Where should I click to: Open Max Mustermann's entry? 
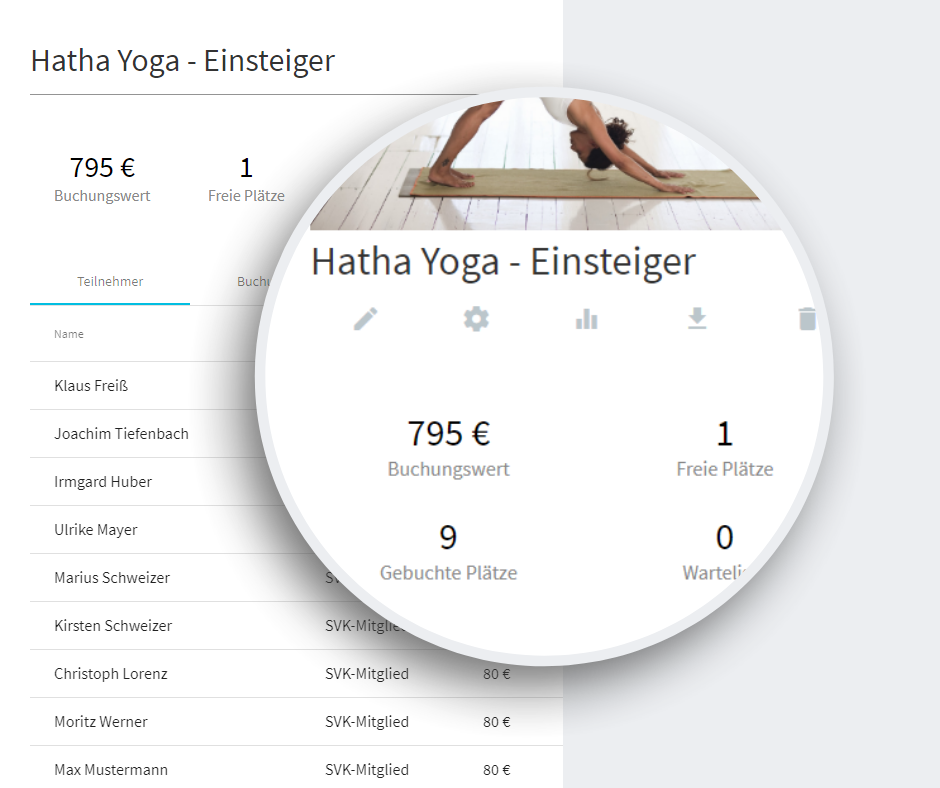[111, 770]
